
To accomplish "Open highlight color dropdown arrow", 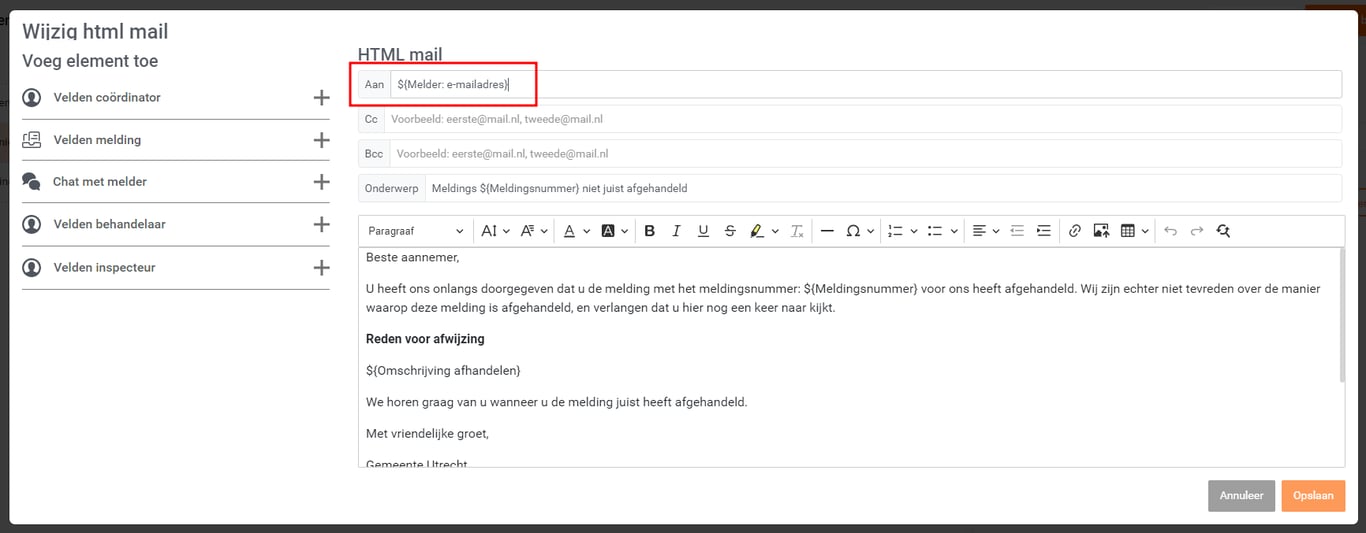I will [775, 231].
